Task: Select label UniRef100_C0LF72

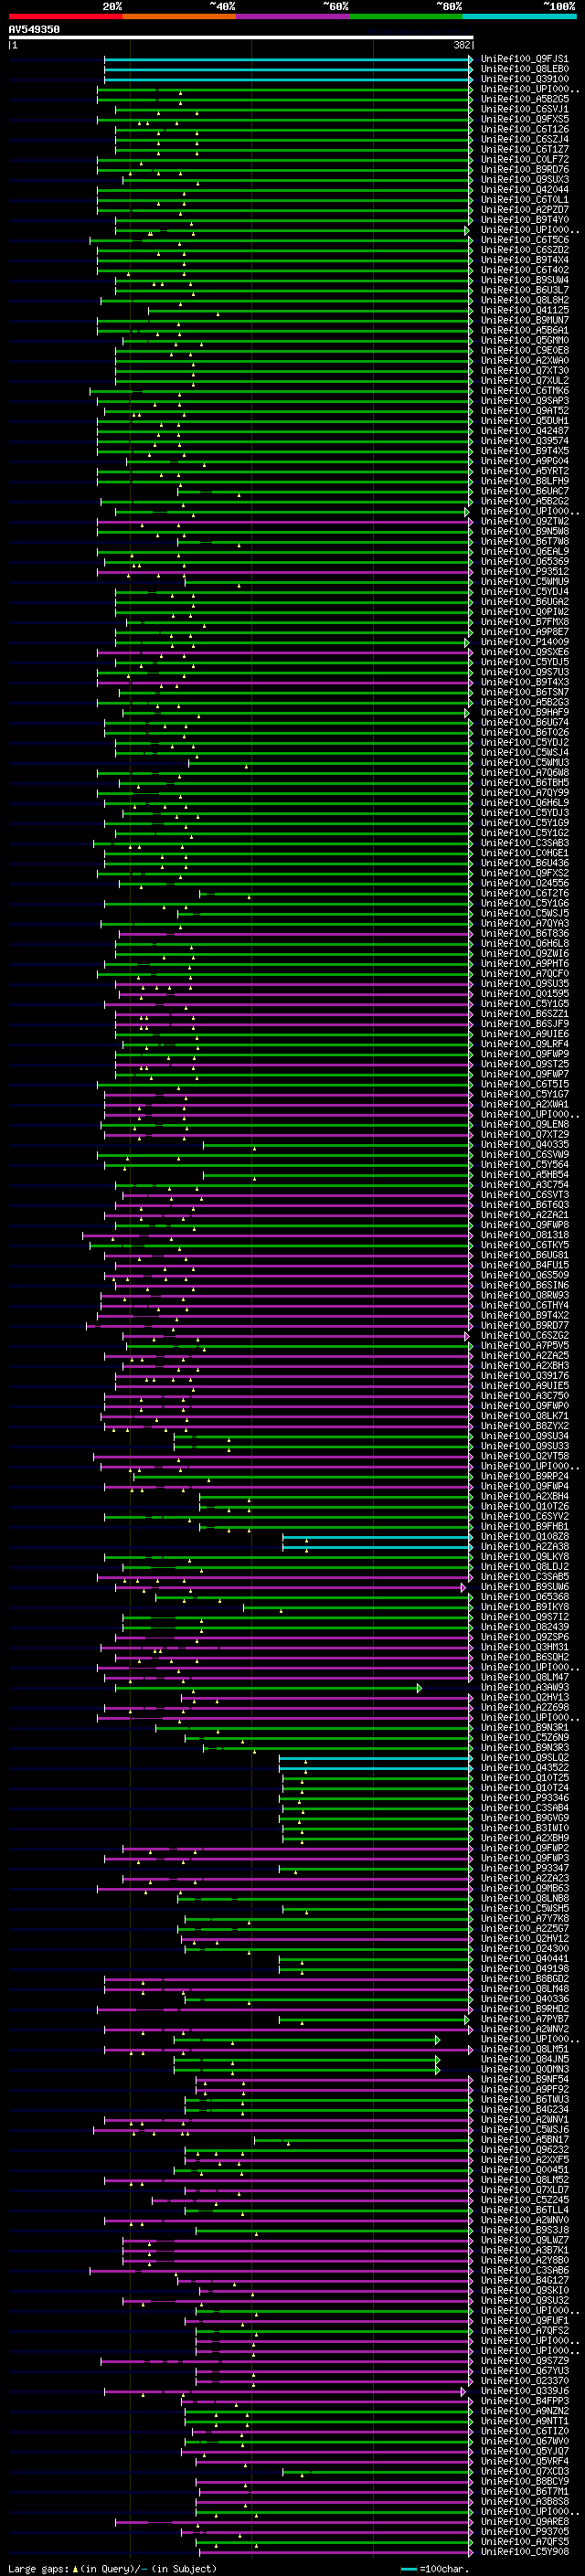Action: 525,159
